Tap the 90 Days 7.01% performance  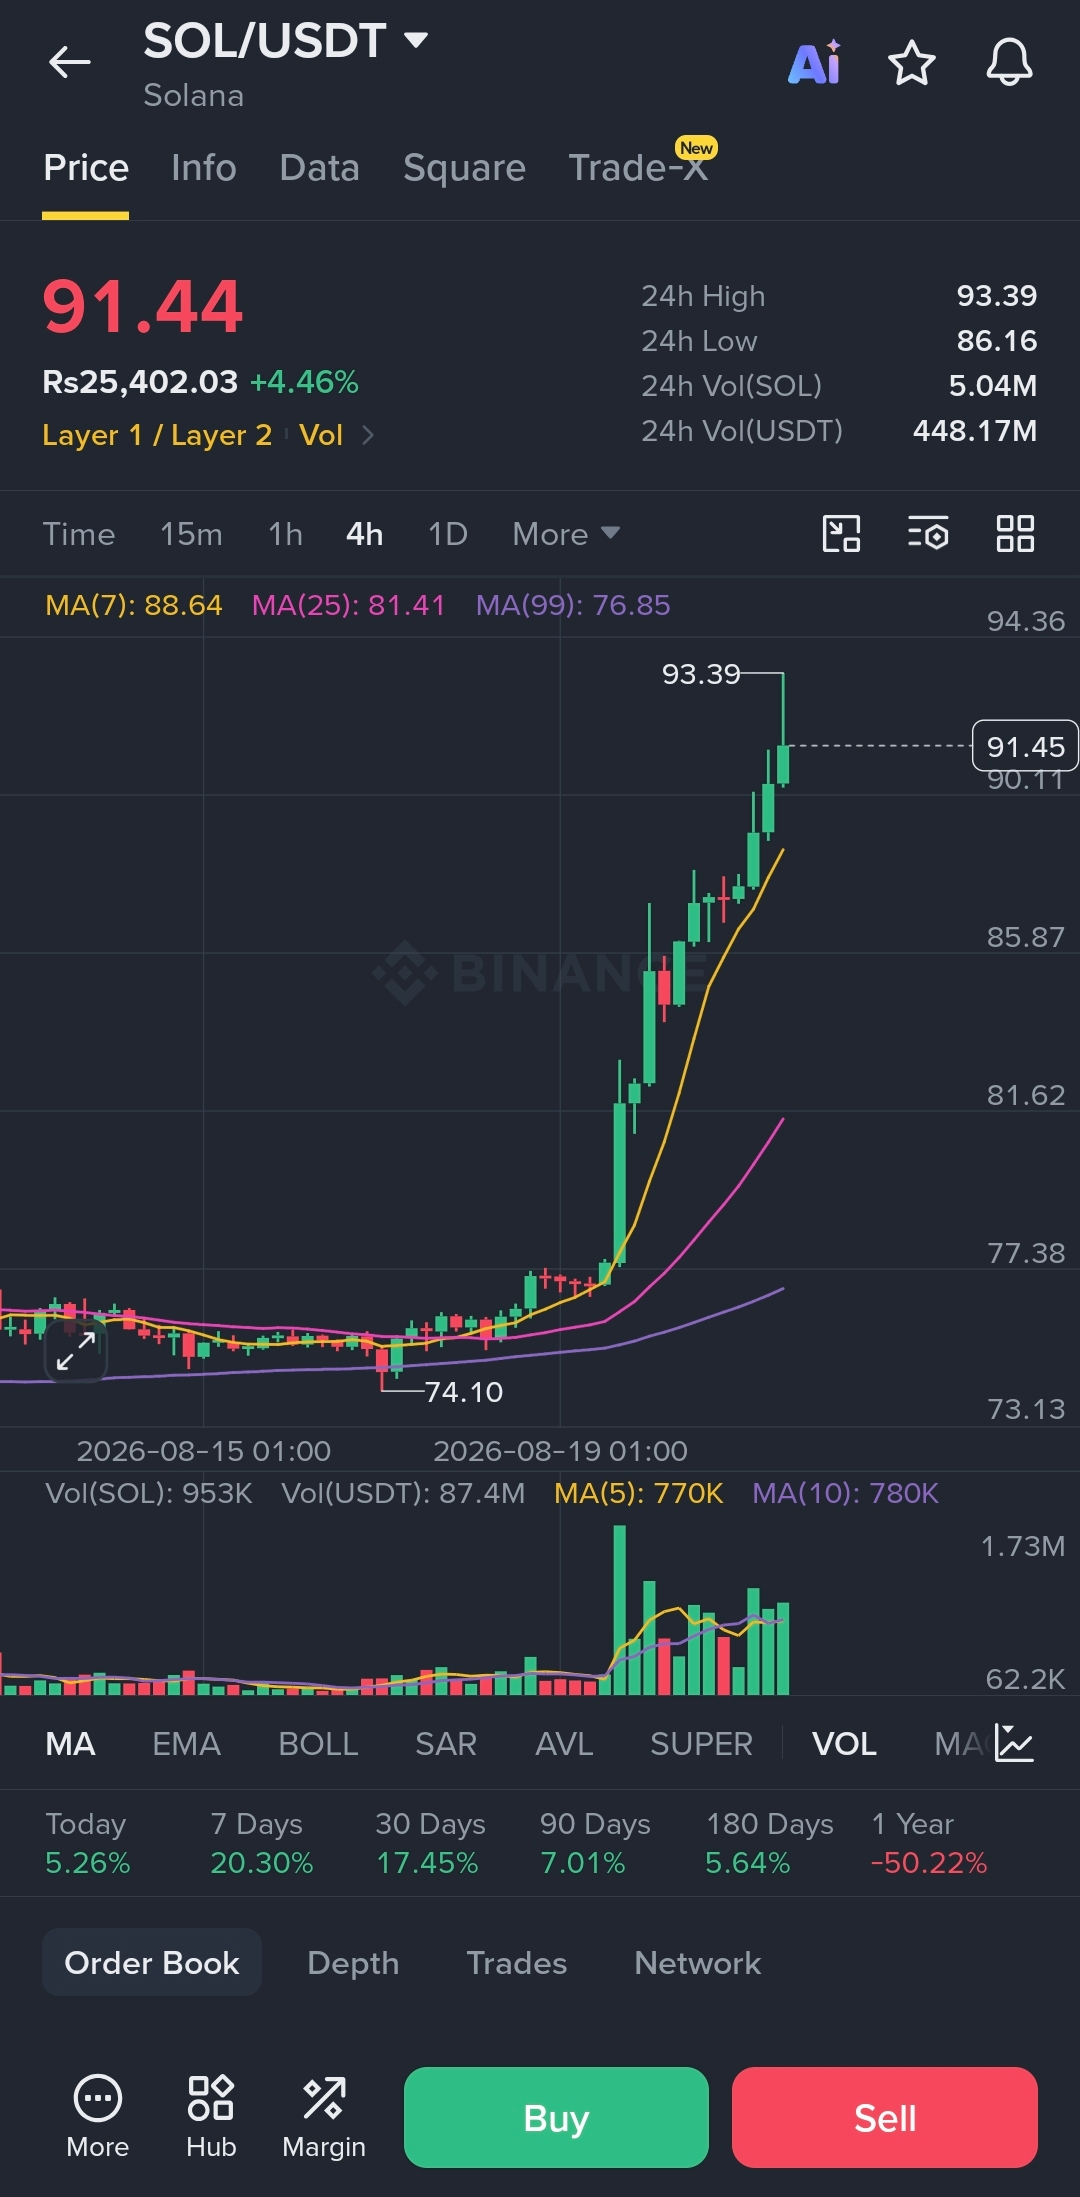(x=595, y=1843)
